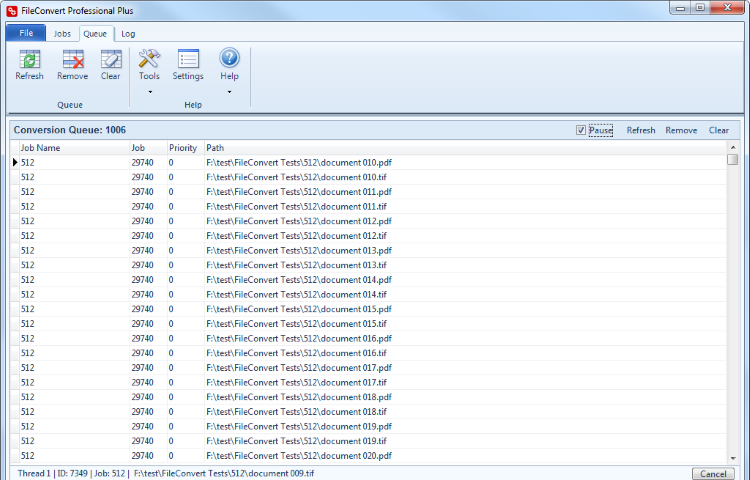The width and height of the screenshot is (750, 480).
Task: Click the row selector arrow for document 010.pdf
Action: click(15, 163)
